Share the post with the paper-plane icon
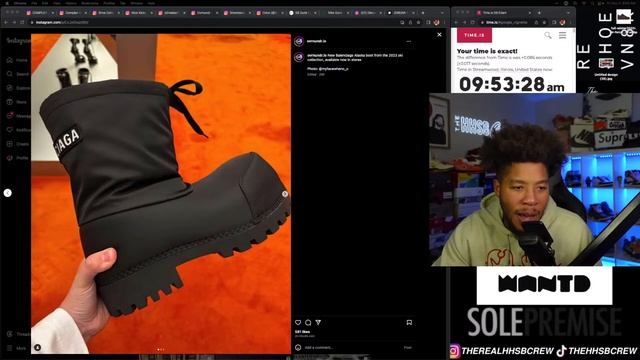 click(318, 322)
